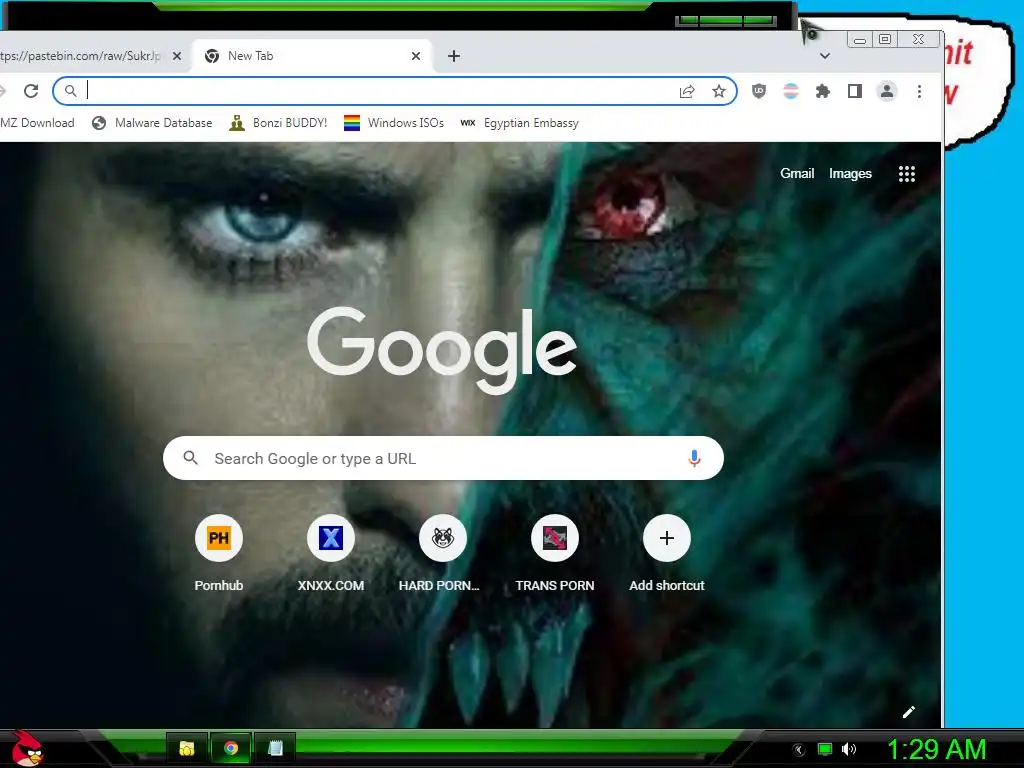The width and height of the screenshot is (1024, 768).
Task: Open the Google apps grid
Action: click(x=906, y=174)
